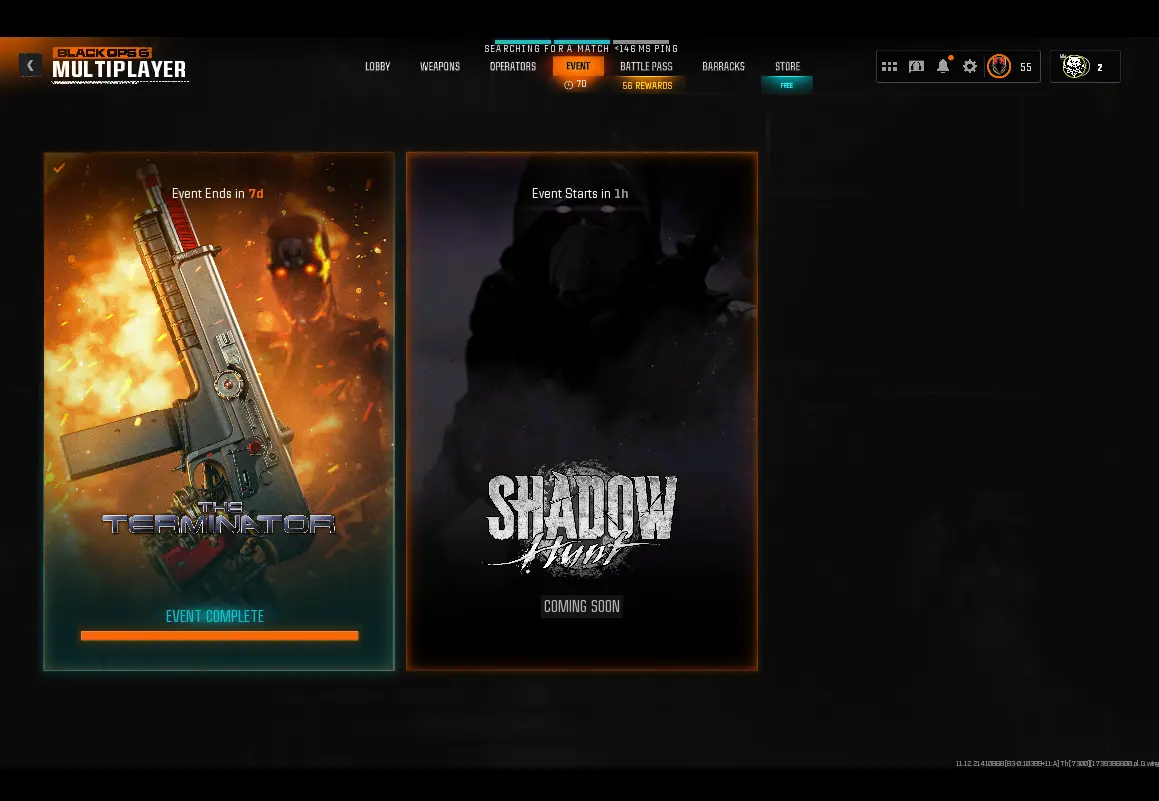
Task: Click the Event Complete progress bar
Action: point(220,635)
